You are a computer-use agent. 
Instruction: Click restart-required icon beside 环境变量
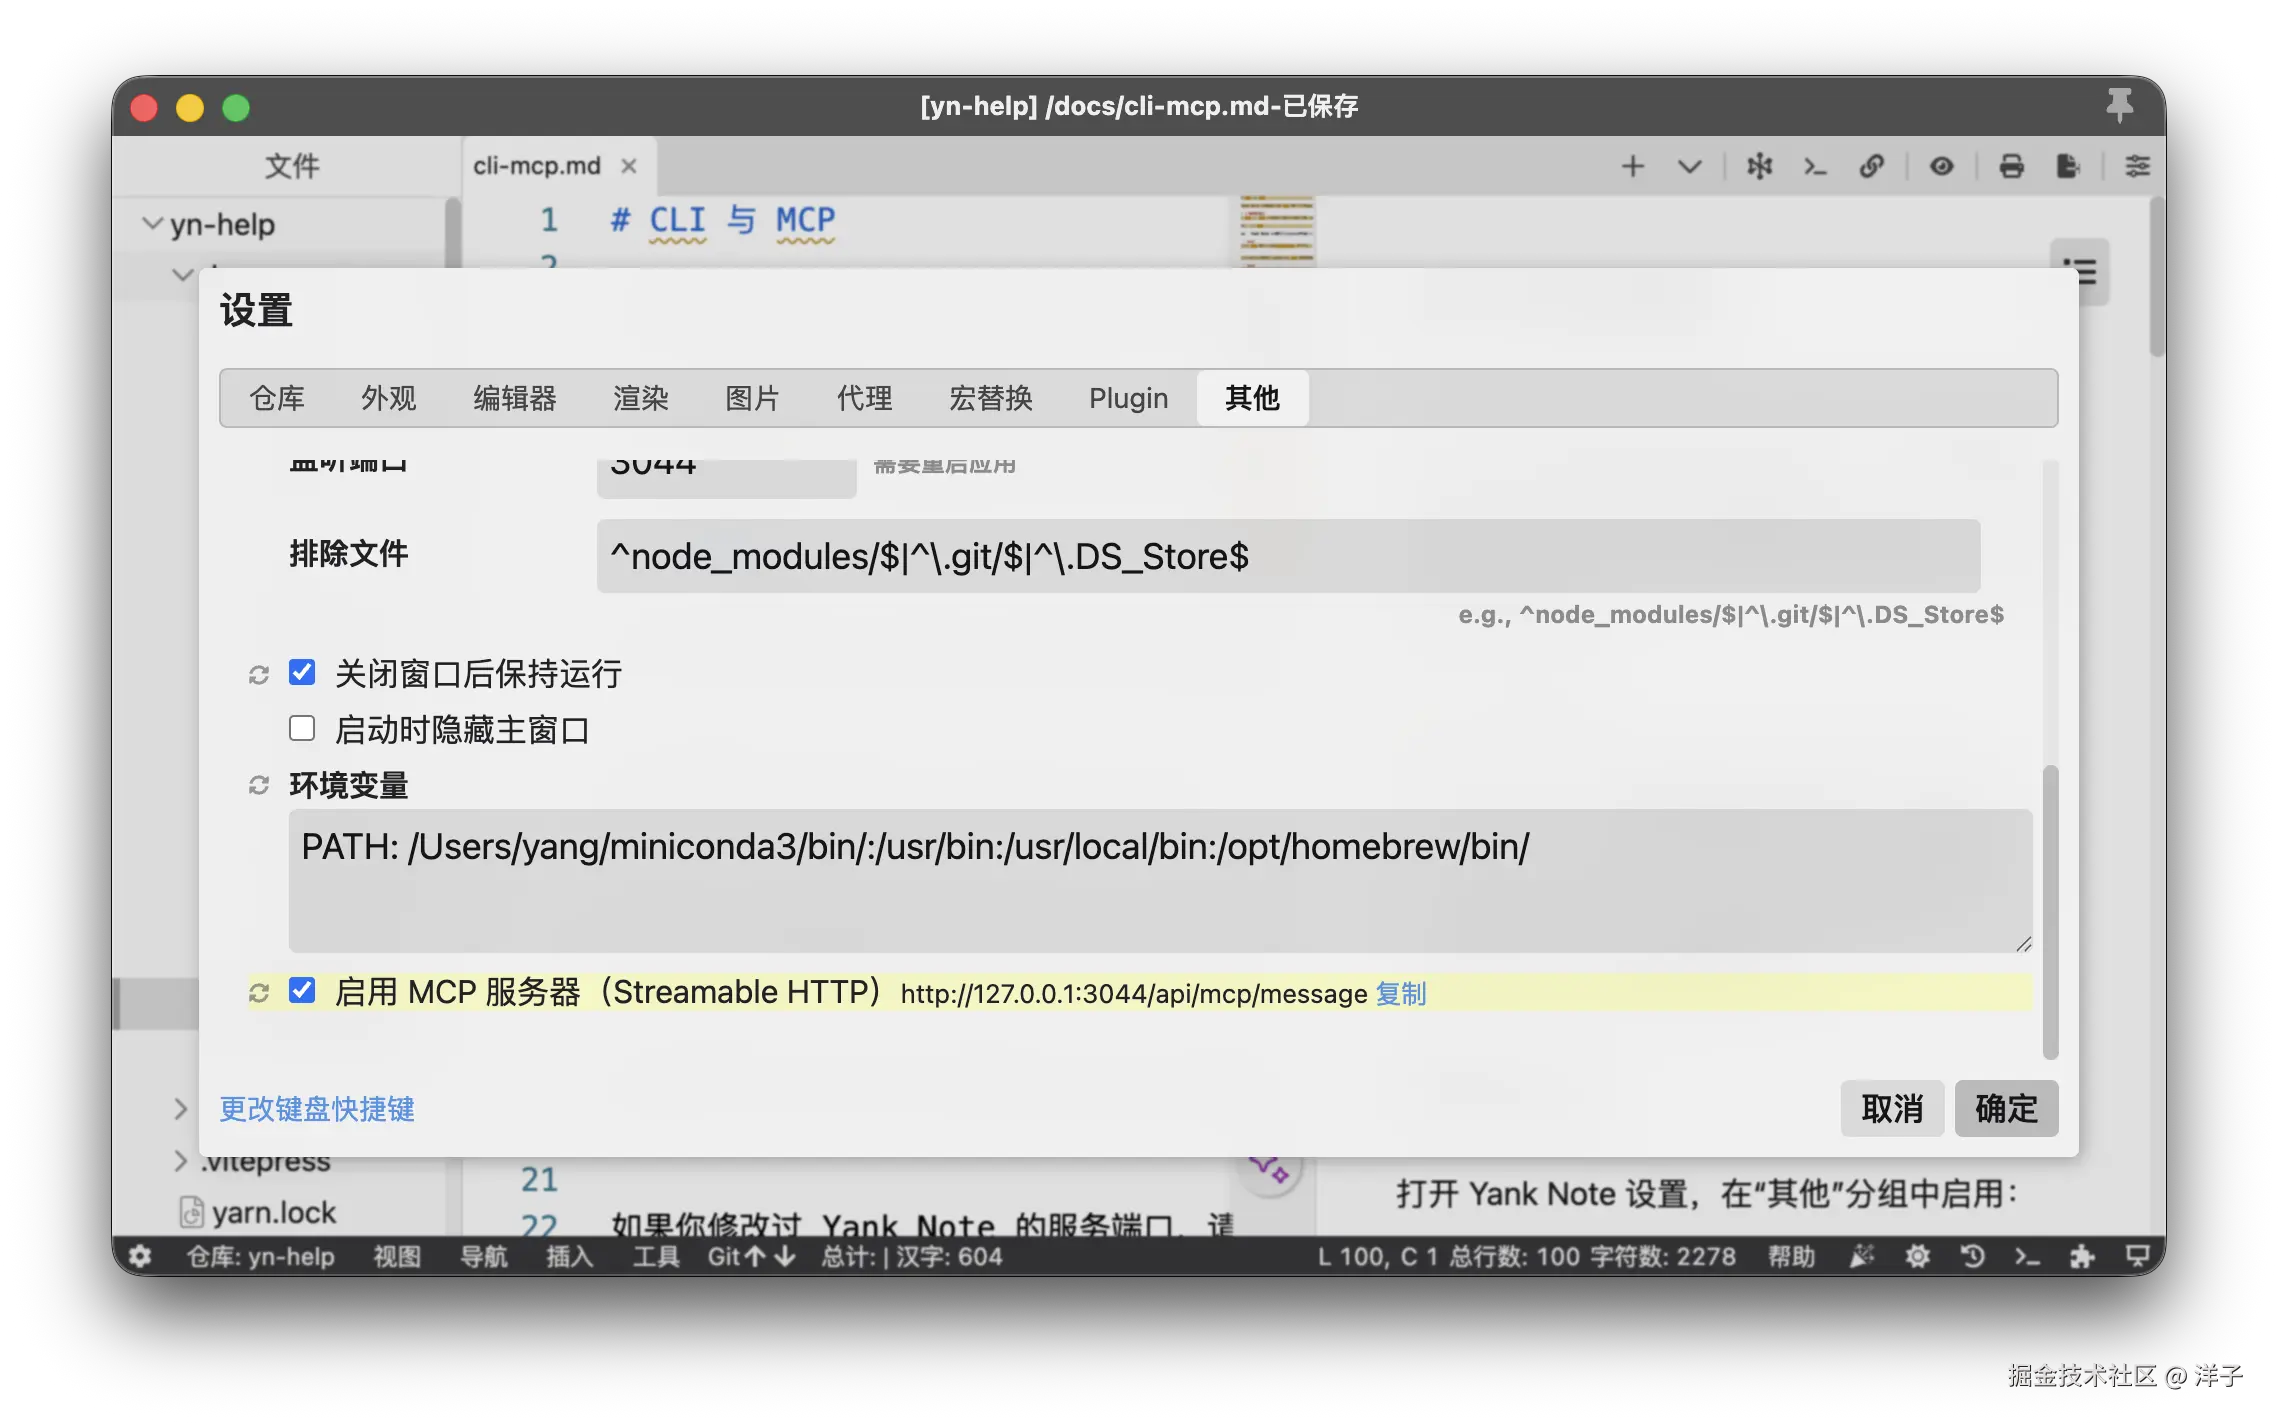click(x=259, y=785)
